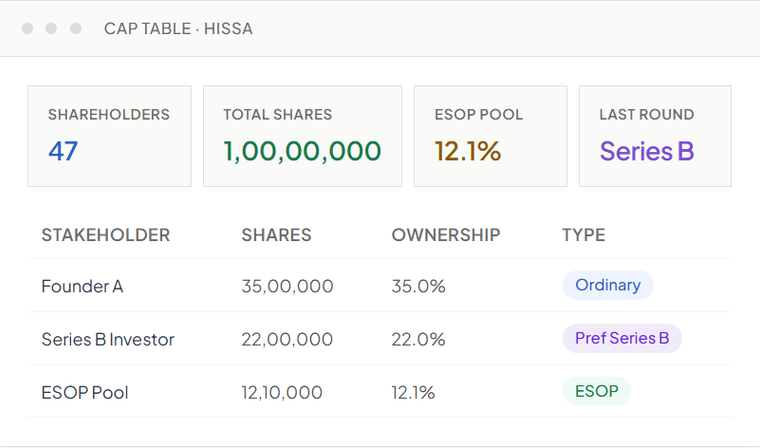Sort by the Ownership column header
This screenshot has width=760, height=448.
pos(446,235)
